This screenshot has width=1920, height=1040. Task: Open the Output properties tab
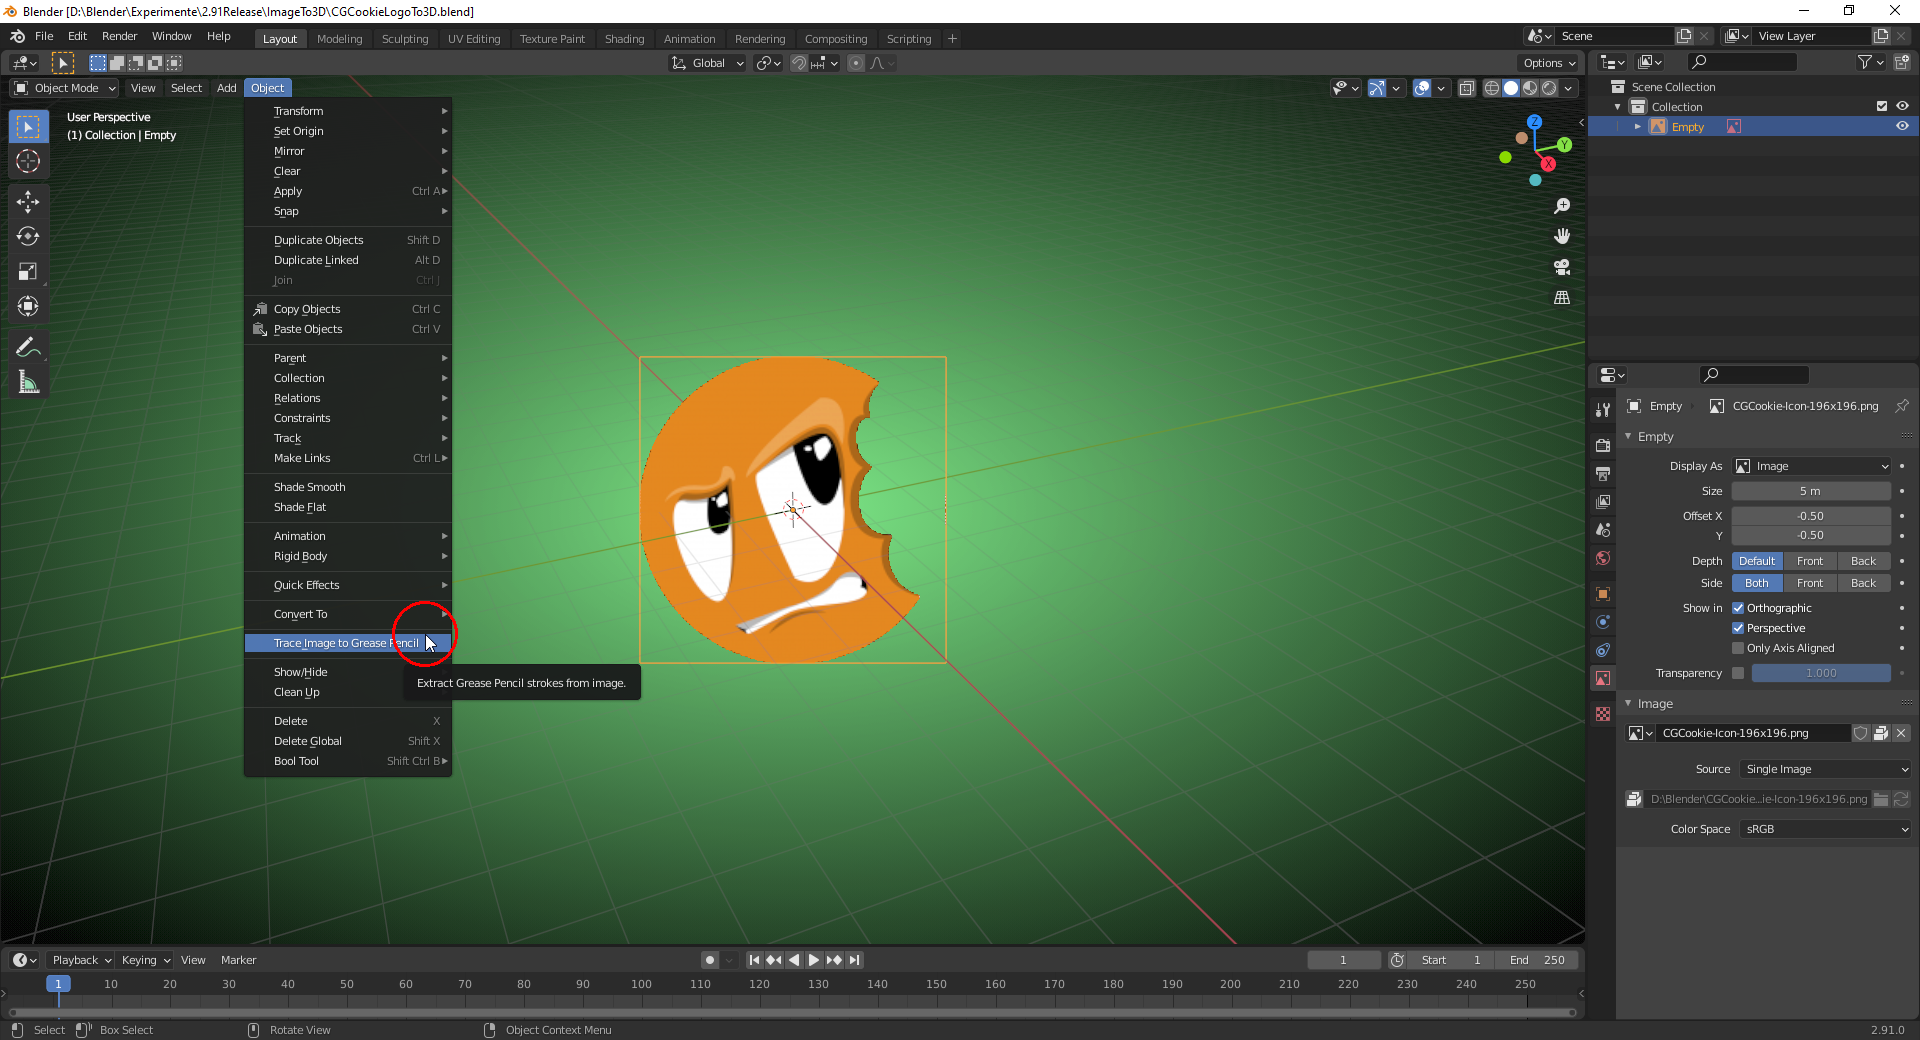coord(1603,473)
